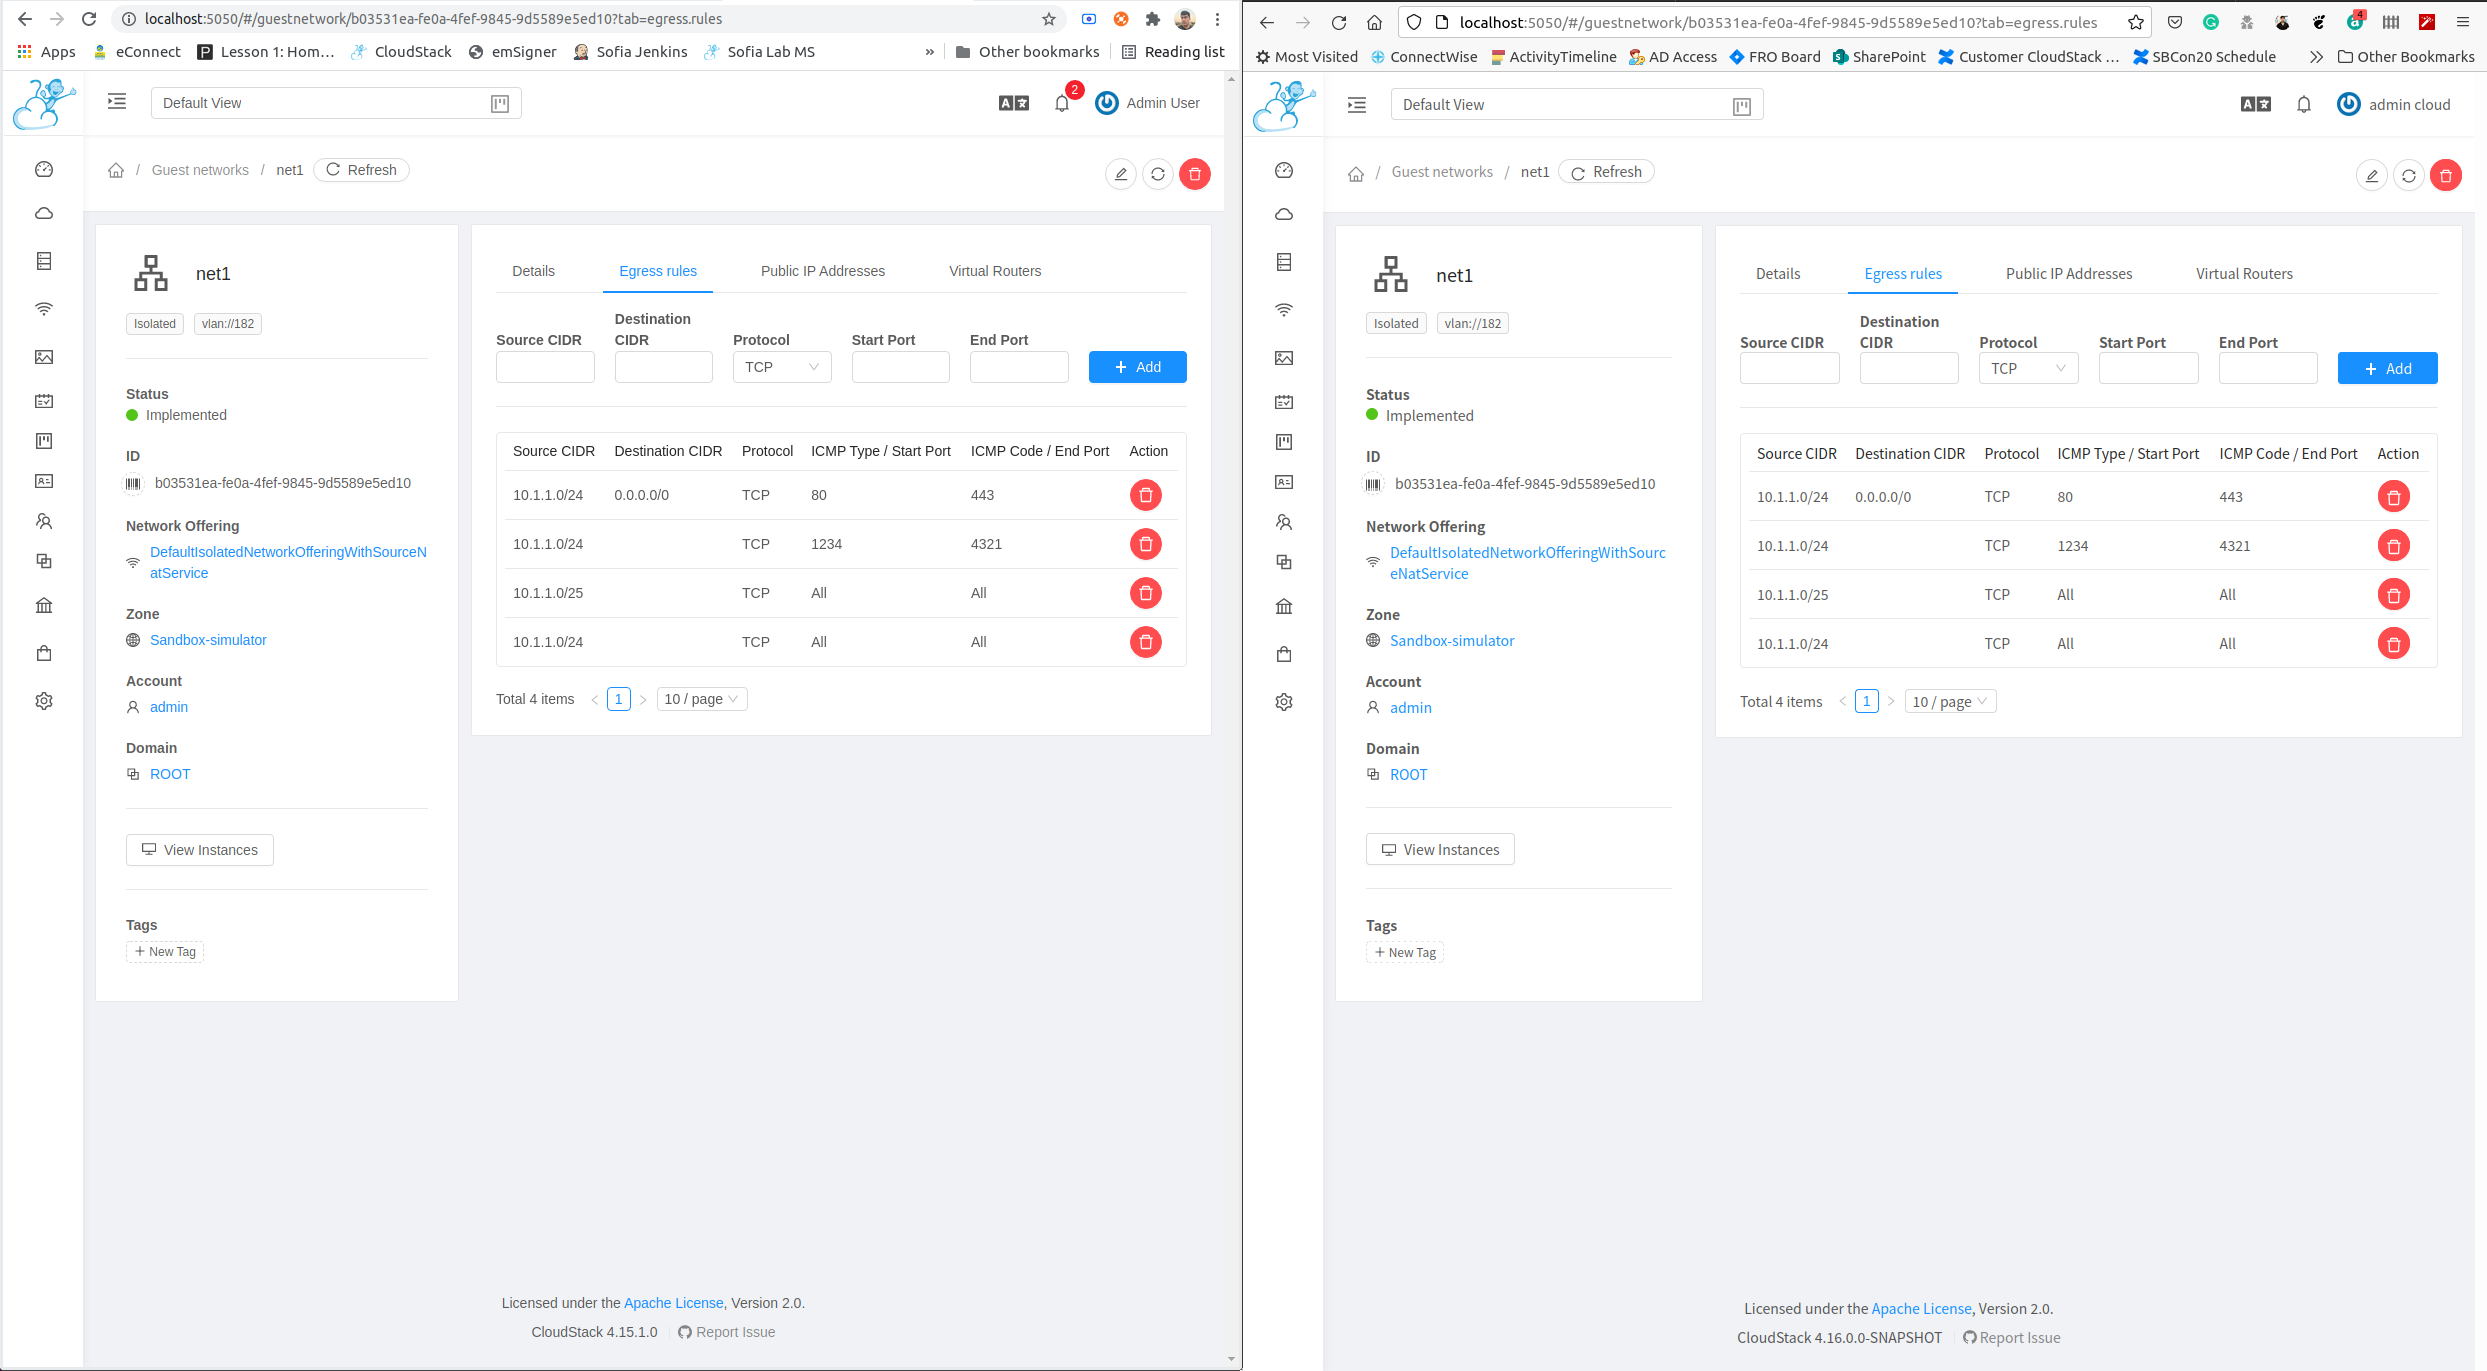This screenshot has width=2487, height=1371.
Task: Toggle the sidebar menu collapse in left window
Action: click(x=117, y=102)
